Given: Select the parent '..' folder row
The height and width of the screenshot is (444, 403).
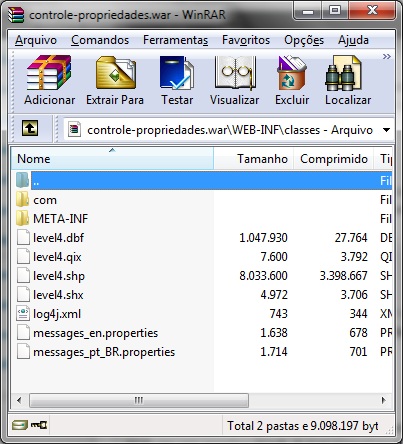Looking at the screenshot, I should click(204, 181).
